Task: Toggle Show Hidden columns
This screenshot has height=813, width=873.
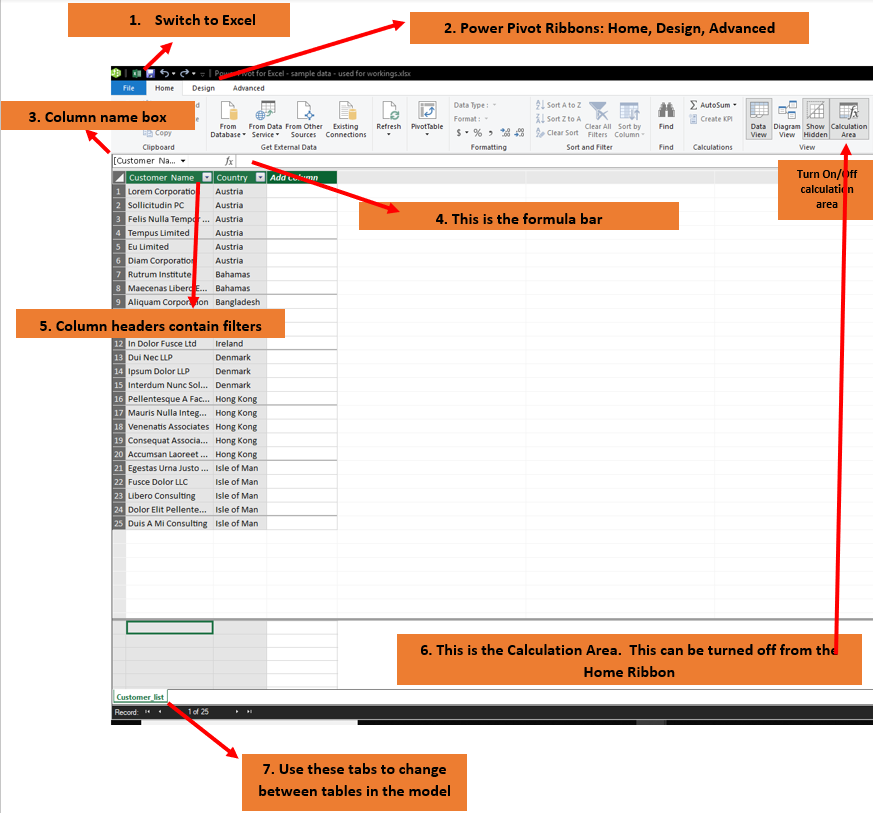Action: coord(816,119)
